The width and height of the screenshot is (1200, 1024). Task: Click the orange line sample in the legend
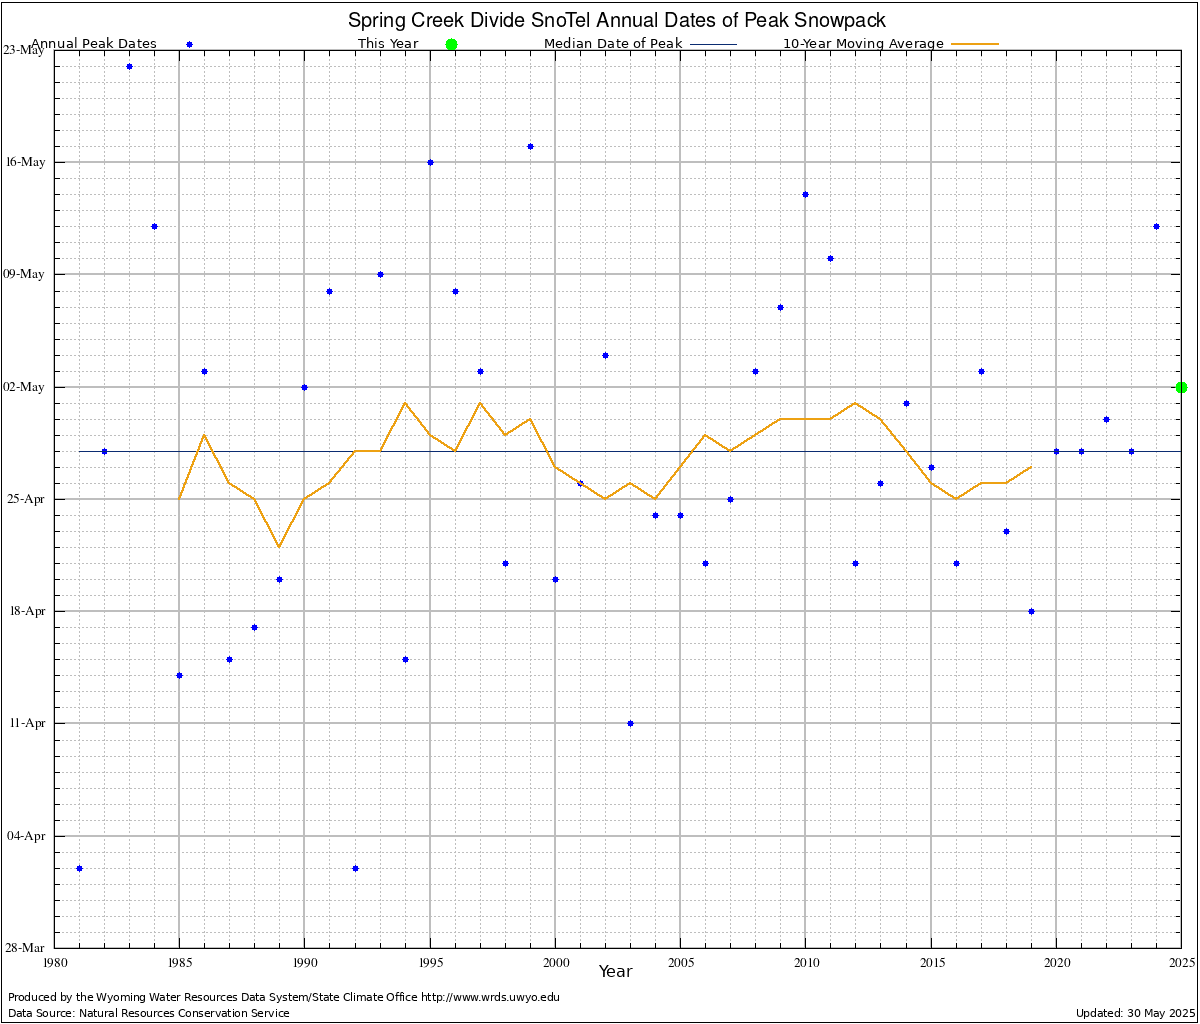click(975, 44)
